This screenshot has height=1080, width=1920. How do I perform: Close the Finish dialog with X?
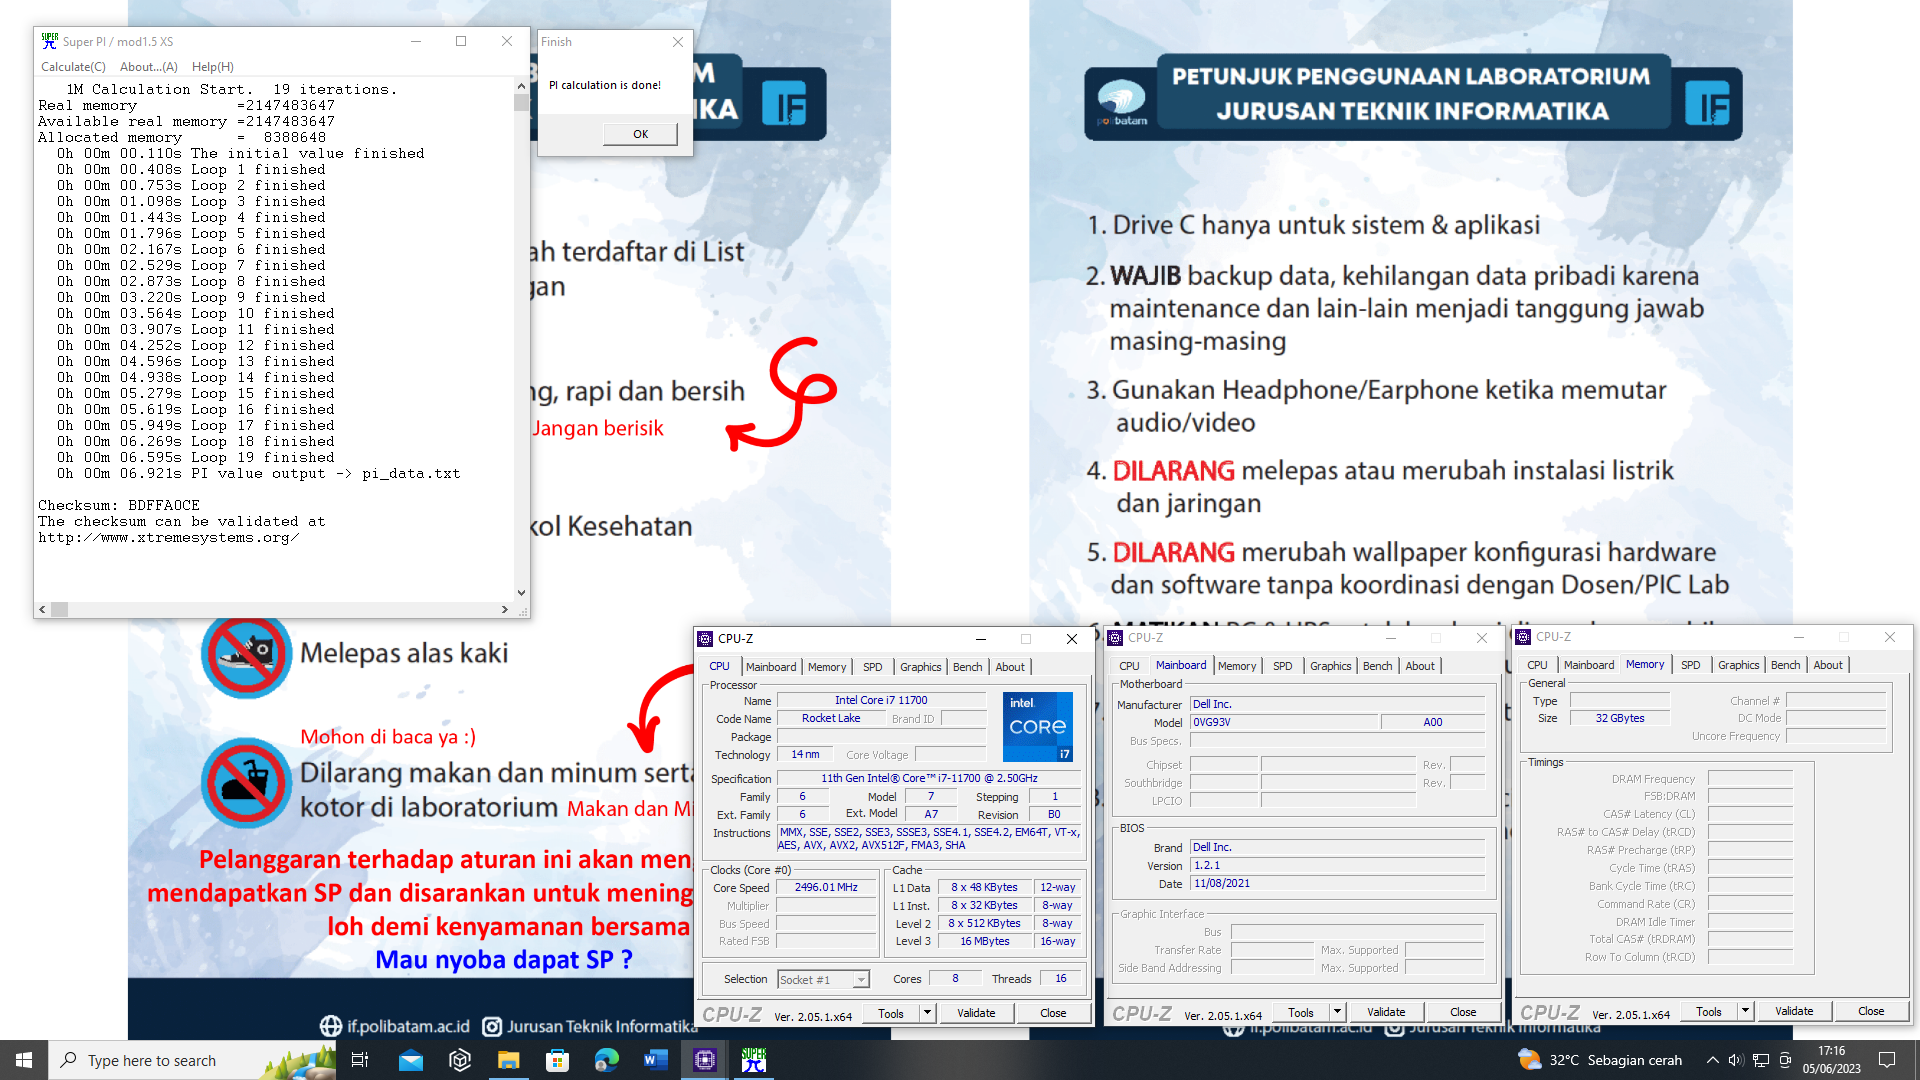pos(678,42)
